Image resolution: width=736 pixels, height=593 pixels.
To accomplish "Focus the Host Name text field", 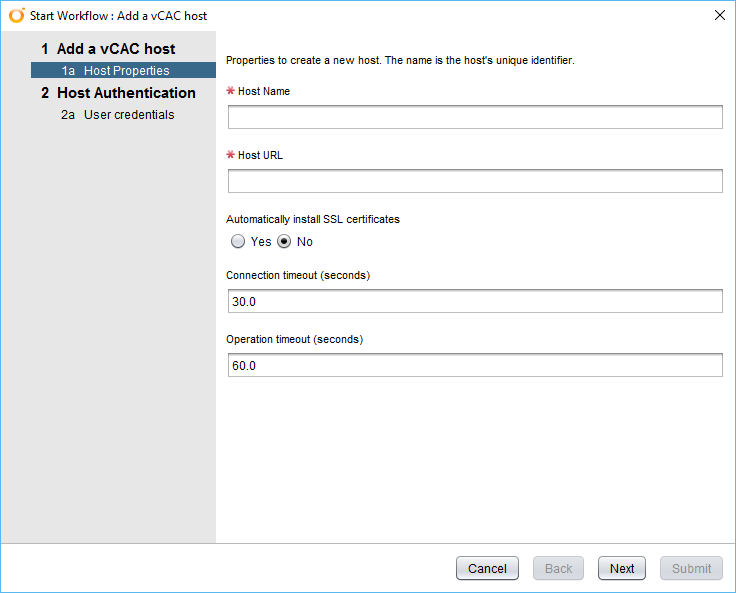I will click(x=475, y=118).
